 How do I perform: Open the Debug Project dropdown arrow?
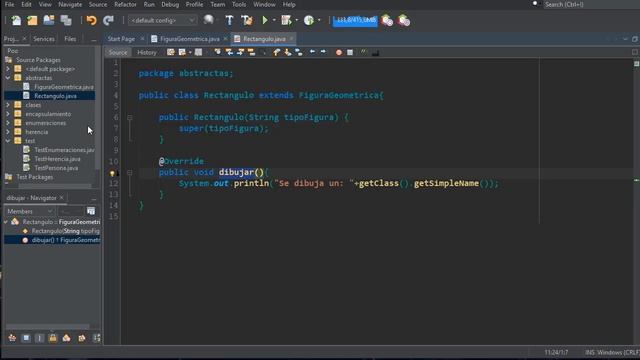pos(296,20)
